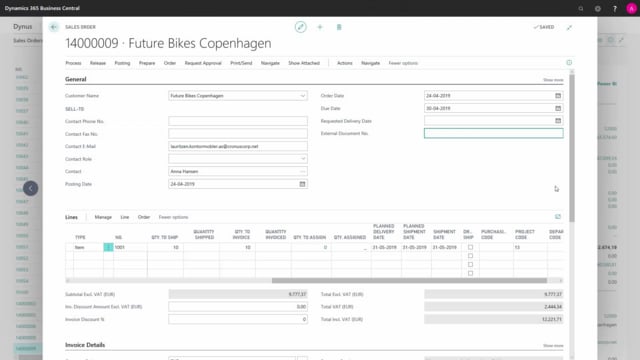This screenshot has height=360, width=640.
Task: Click the Project Code column header
Action: pyautogui.click(x=524, y=234)
